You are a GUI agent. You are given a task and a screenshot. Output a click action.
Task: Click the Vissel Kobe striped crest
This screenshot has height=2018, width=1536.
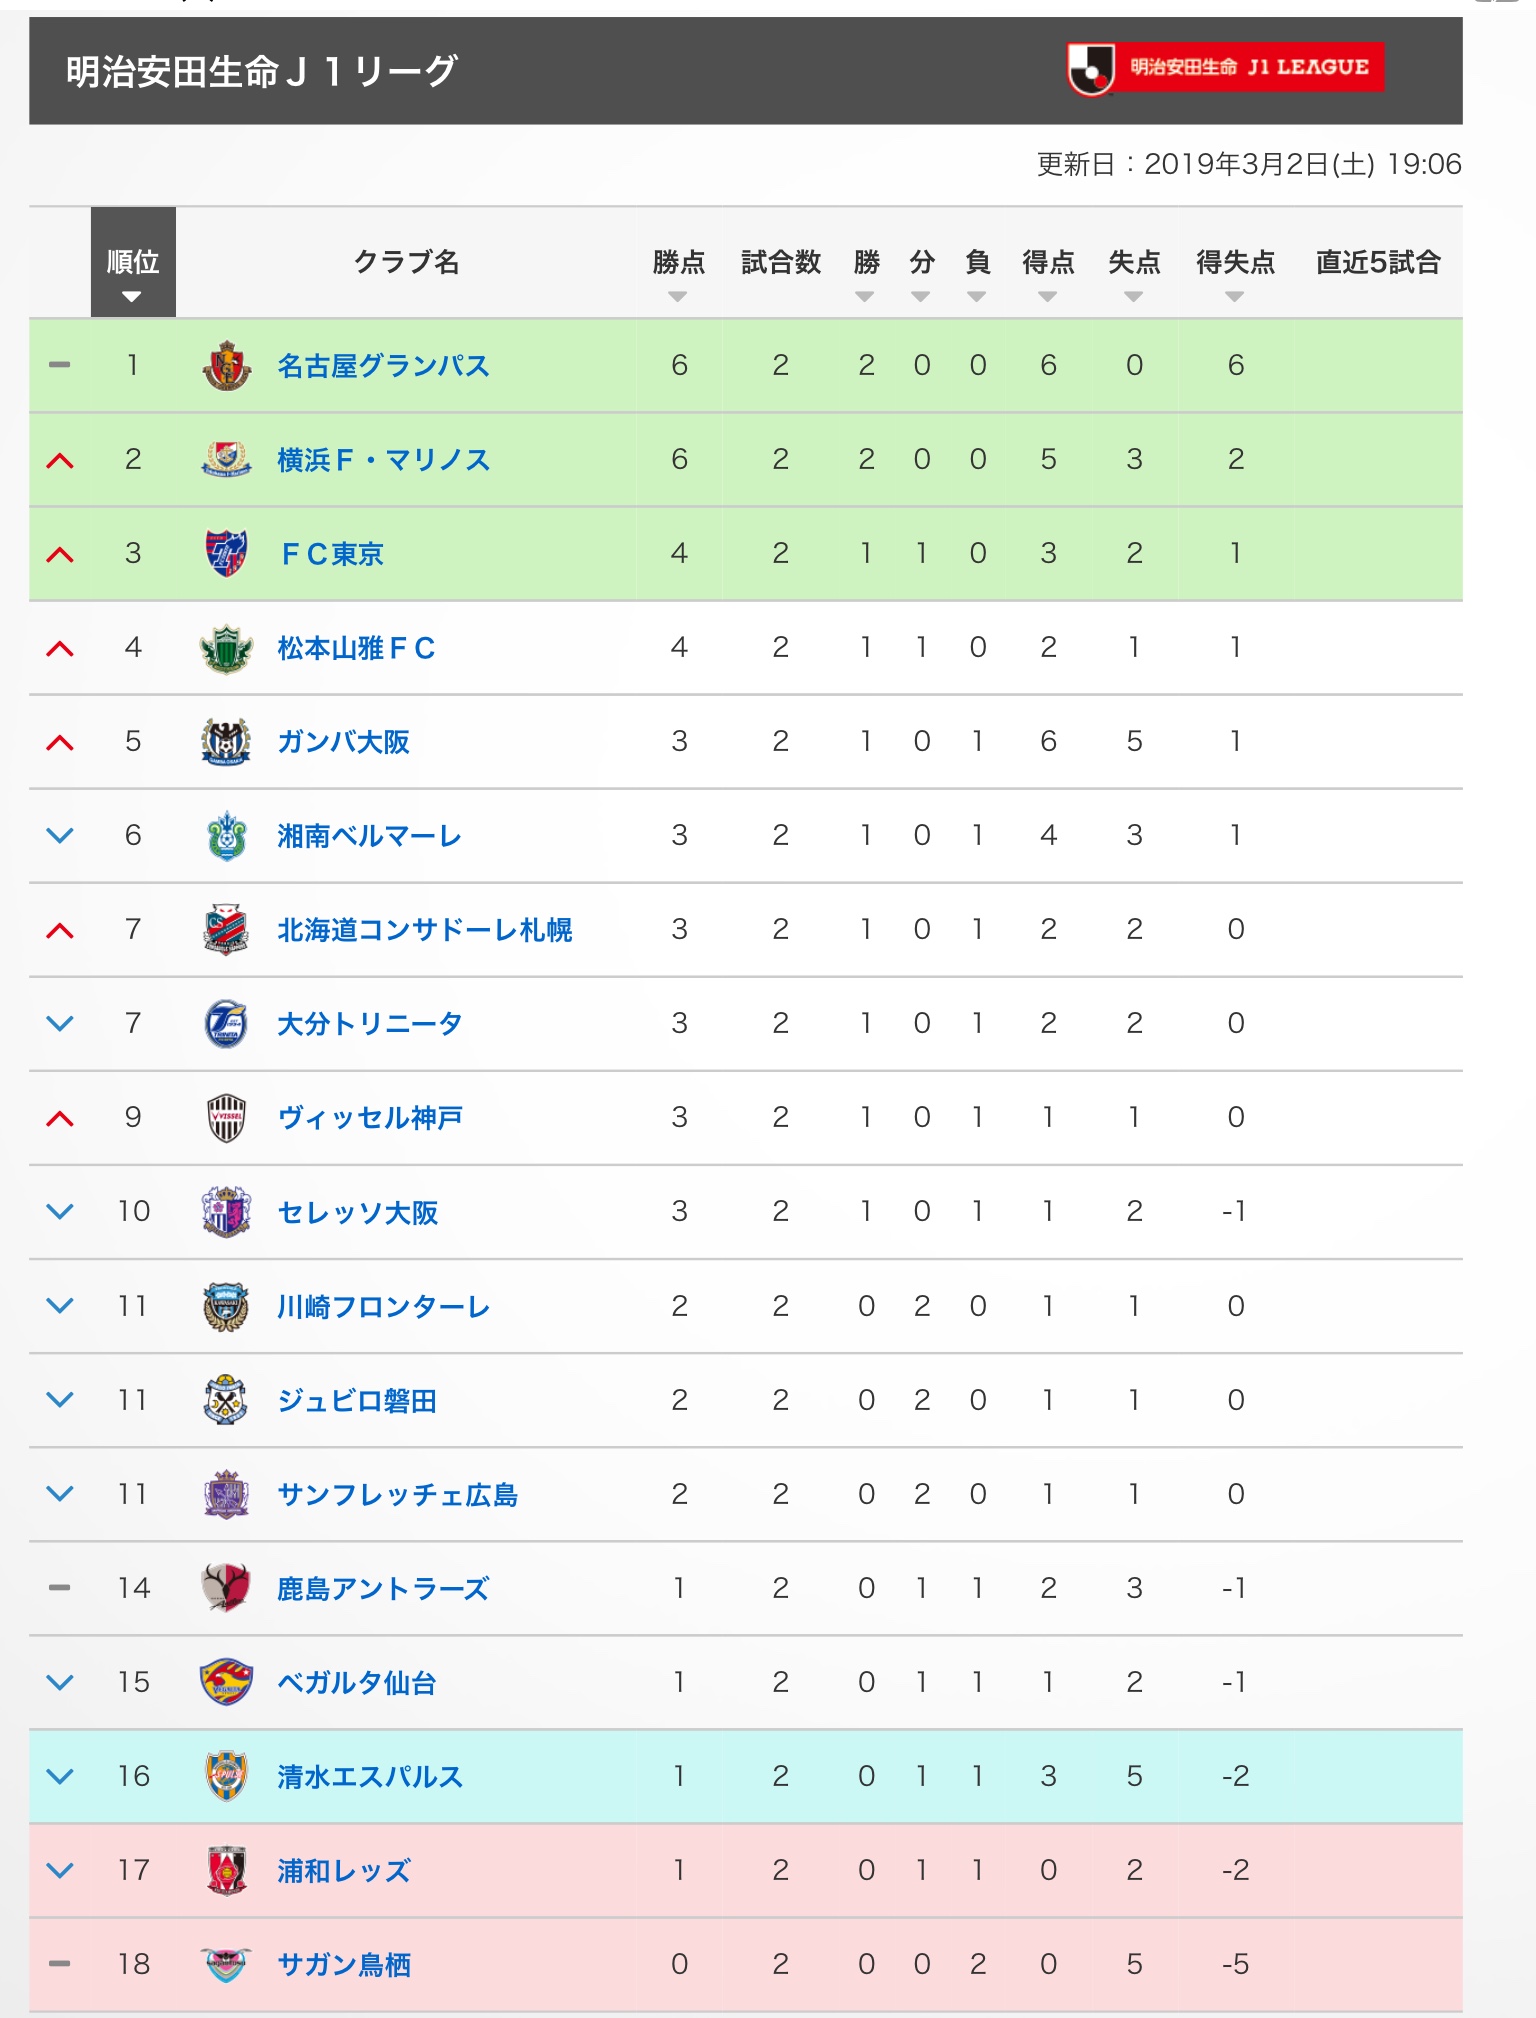pyautogui.click(x=226, y=1118)
